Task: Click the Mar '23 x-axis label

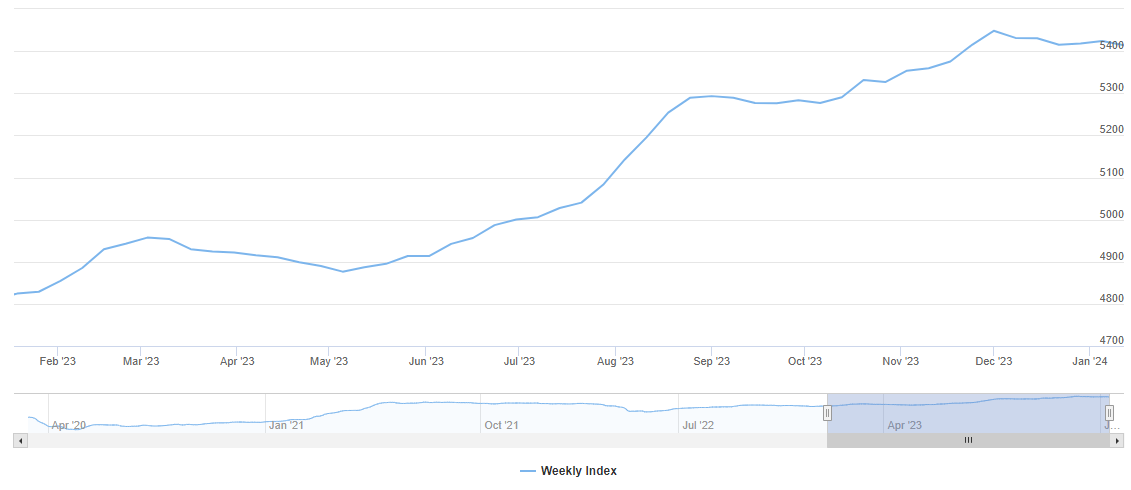Action: point(141,361)
